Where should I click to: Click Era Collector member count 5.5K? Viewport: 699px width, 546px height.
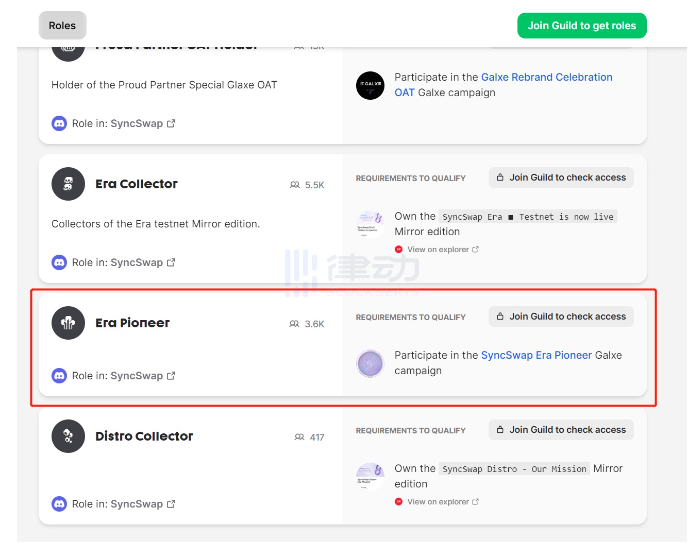tap(314, 185)
